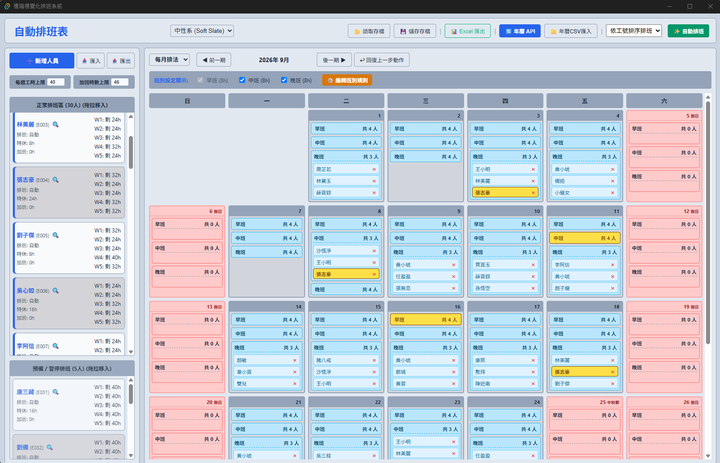Screen dimensions: 720x463
Task: Remove 康熙 from day 17 night shift
Action: pos(533,361)
